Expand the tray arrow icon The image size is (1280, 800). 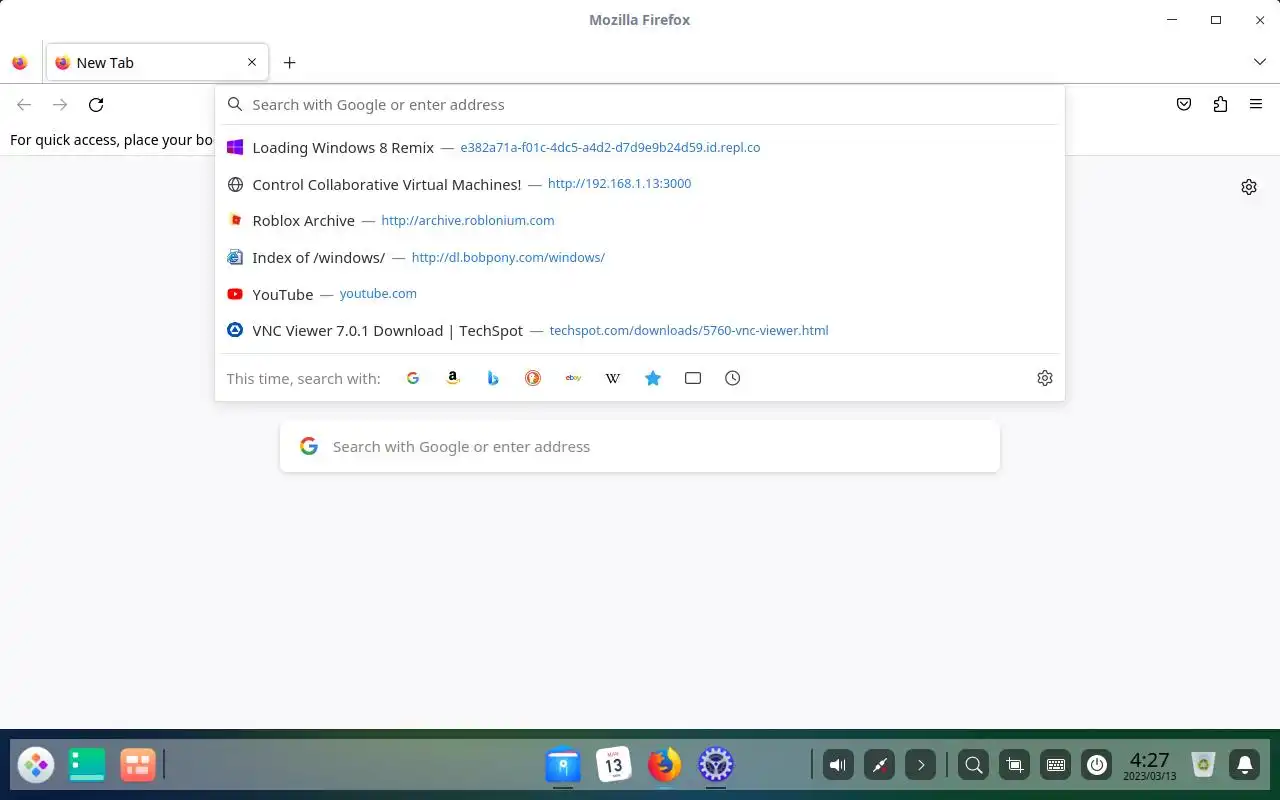(x=921, y=766)
